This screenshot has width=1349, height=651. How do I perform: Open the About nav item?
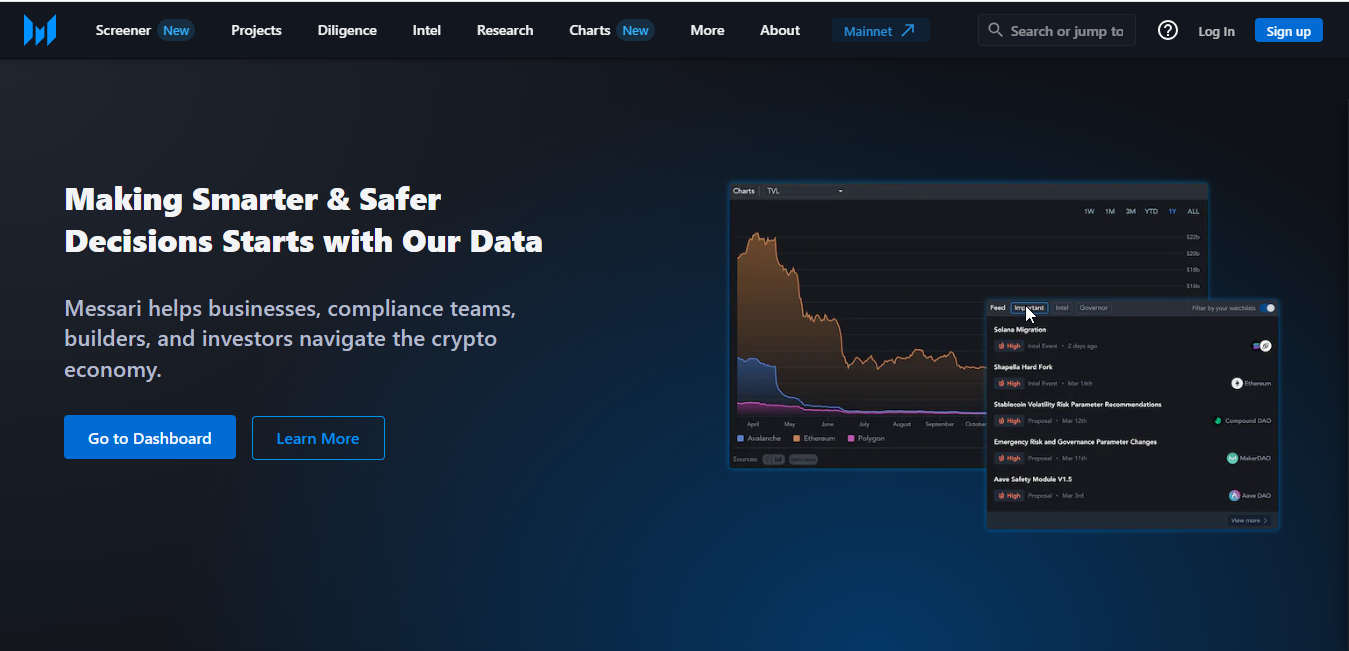780,30
